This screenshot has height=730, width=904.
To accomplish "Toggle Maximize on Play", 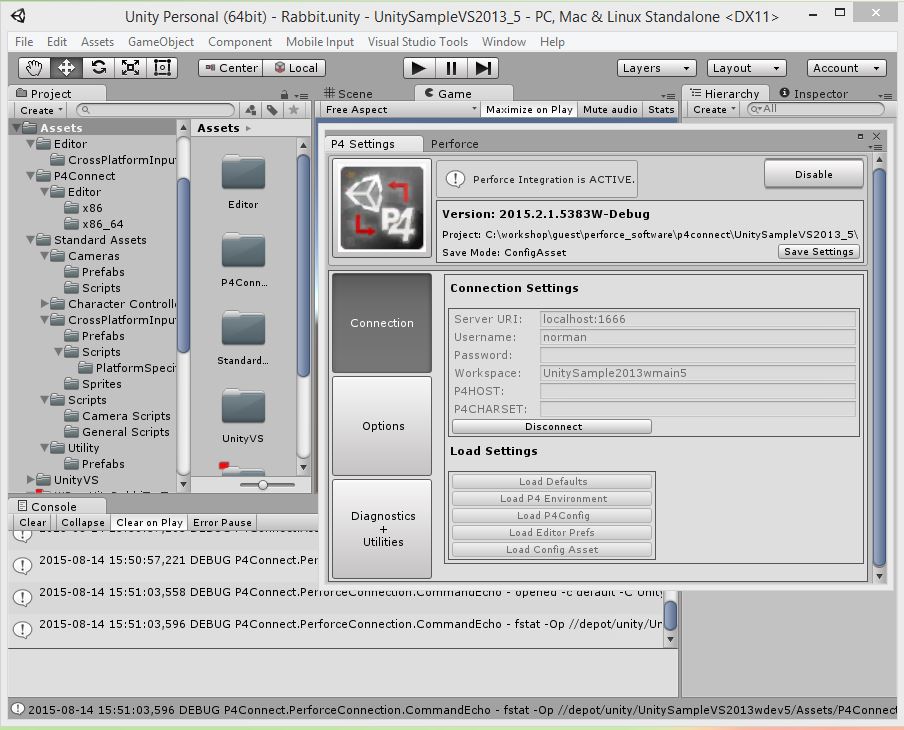I will tap(529, 110).
